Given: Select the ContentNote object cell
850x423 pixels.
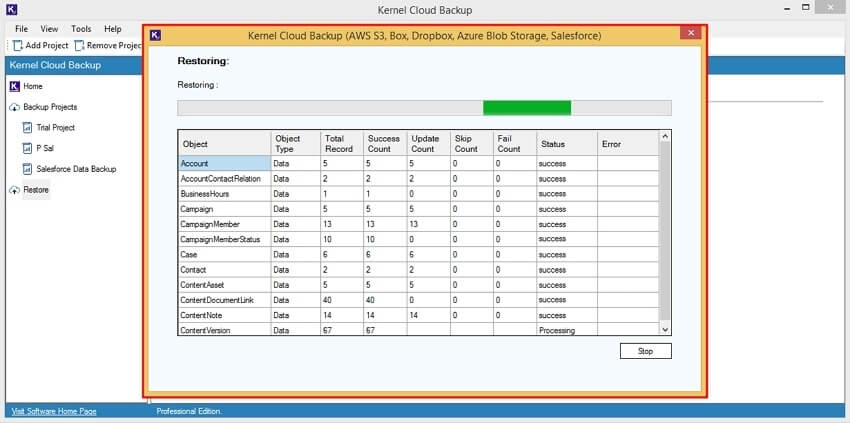Looking at the screenshot, I should [224, 315].
